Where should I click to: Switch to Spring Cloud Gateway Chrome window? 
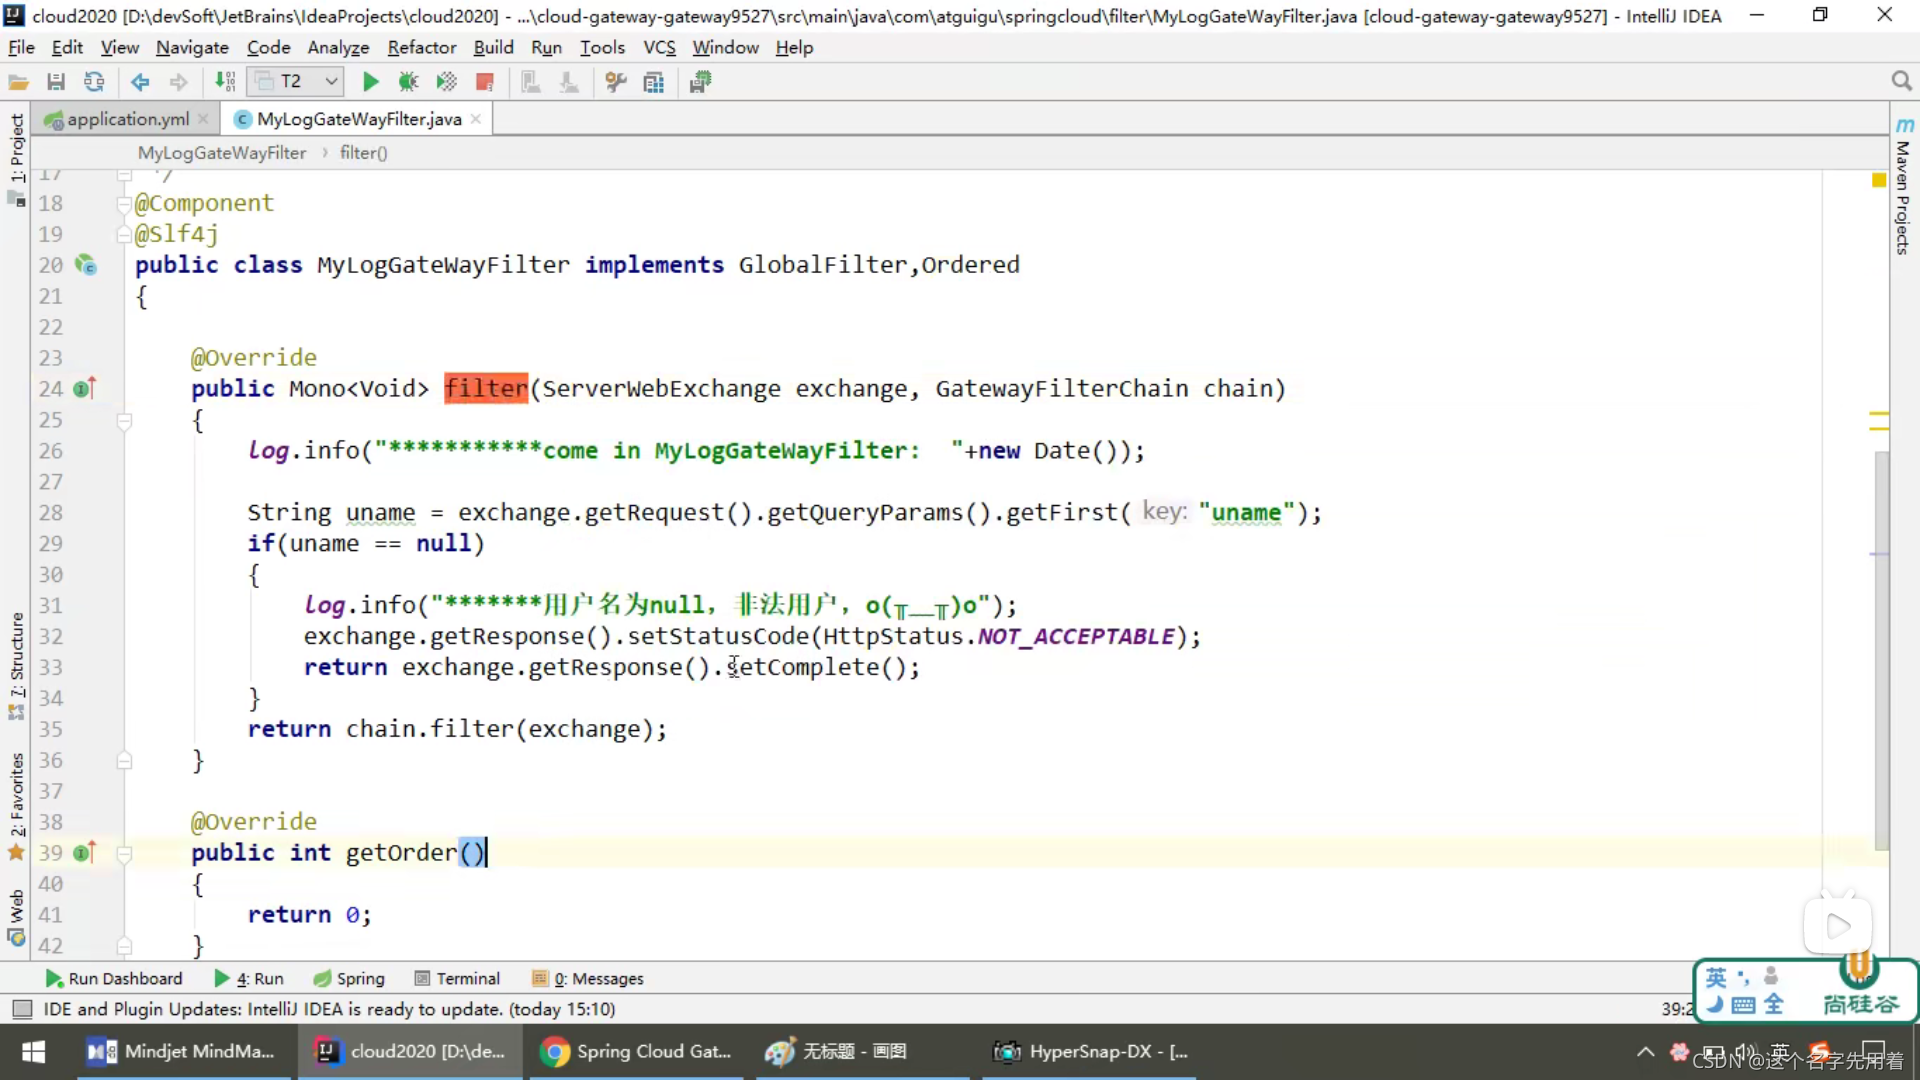[x=636, y=1051]
